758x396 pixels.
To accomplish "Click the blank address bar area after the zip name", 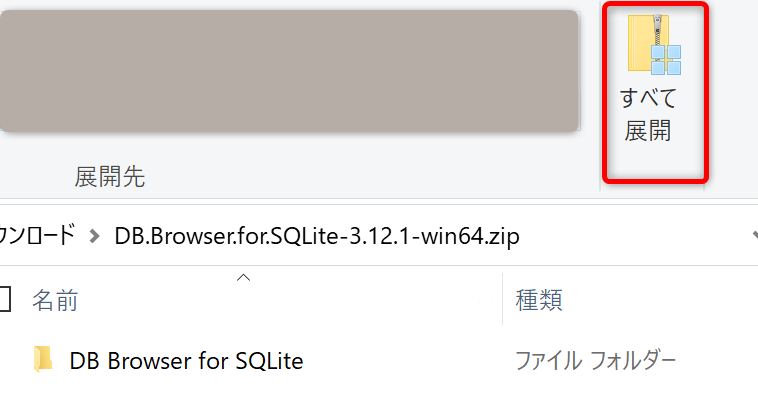I will 633,236.
